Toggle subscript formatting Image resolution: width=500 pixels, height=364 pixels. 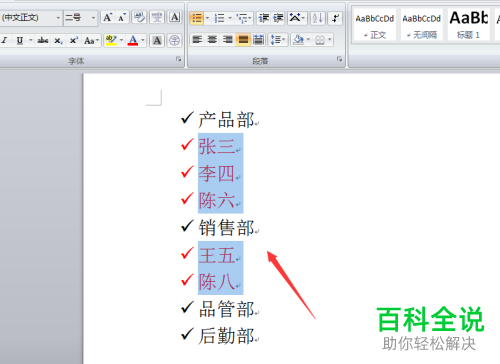point(58,41)
